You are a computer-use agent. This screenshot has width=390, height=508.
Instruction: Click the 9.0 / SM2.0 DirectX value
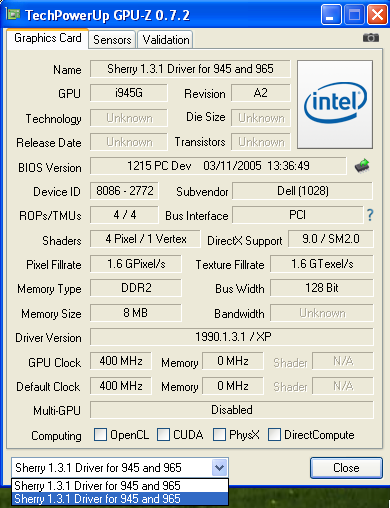[x=331, y=239]
